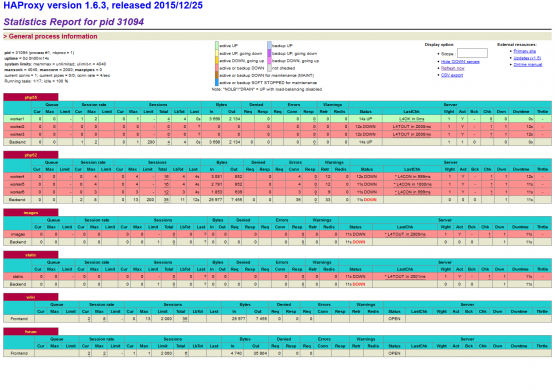Click the worker4 row name in php52
Screen dimensions: 555x390
tap(17, 177)
